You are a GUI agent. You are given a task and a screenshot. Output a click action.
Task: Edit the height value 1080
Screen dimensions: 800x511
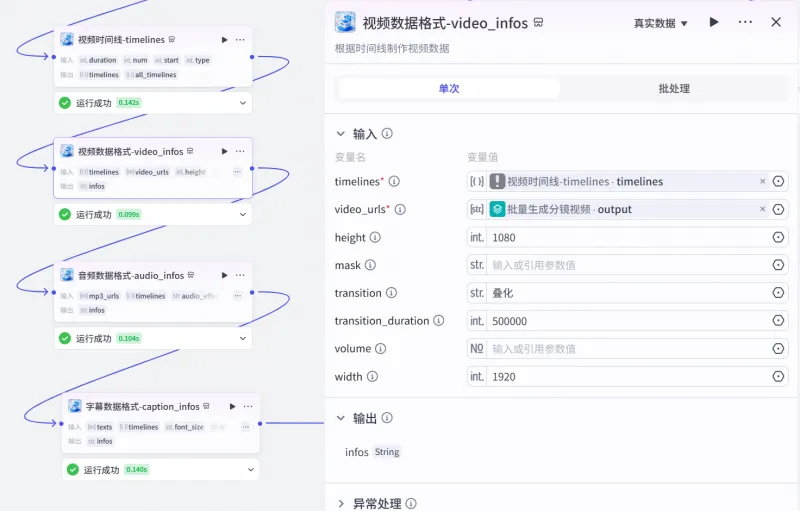point(628,238)
